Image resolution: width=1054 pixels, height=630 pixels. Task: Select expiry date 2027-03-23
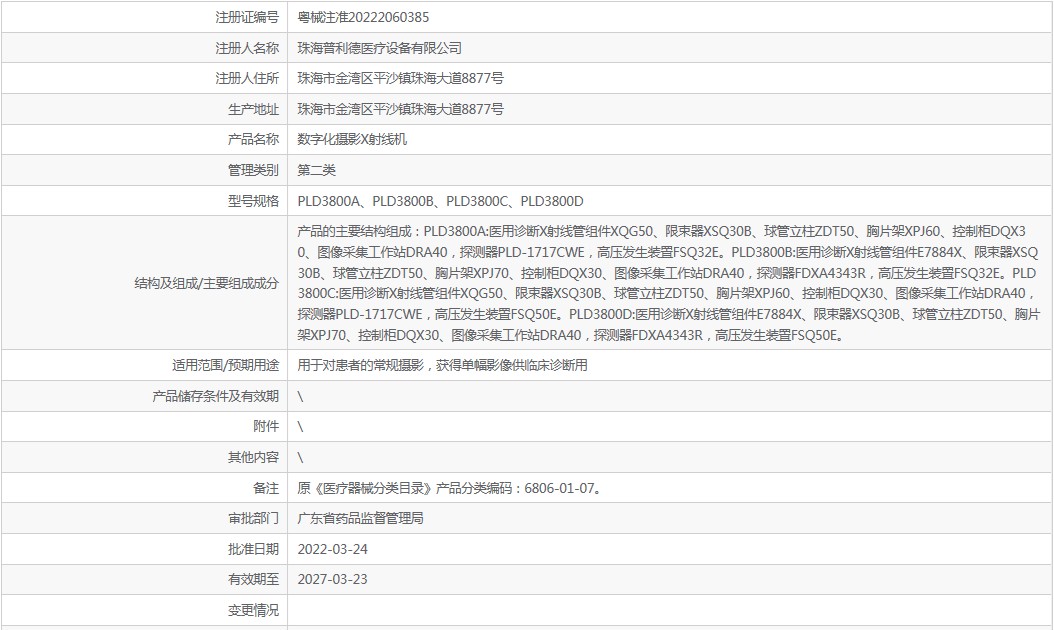click(333, 580)
